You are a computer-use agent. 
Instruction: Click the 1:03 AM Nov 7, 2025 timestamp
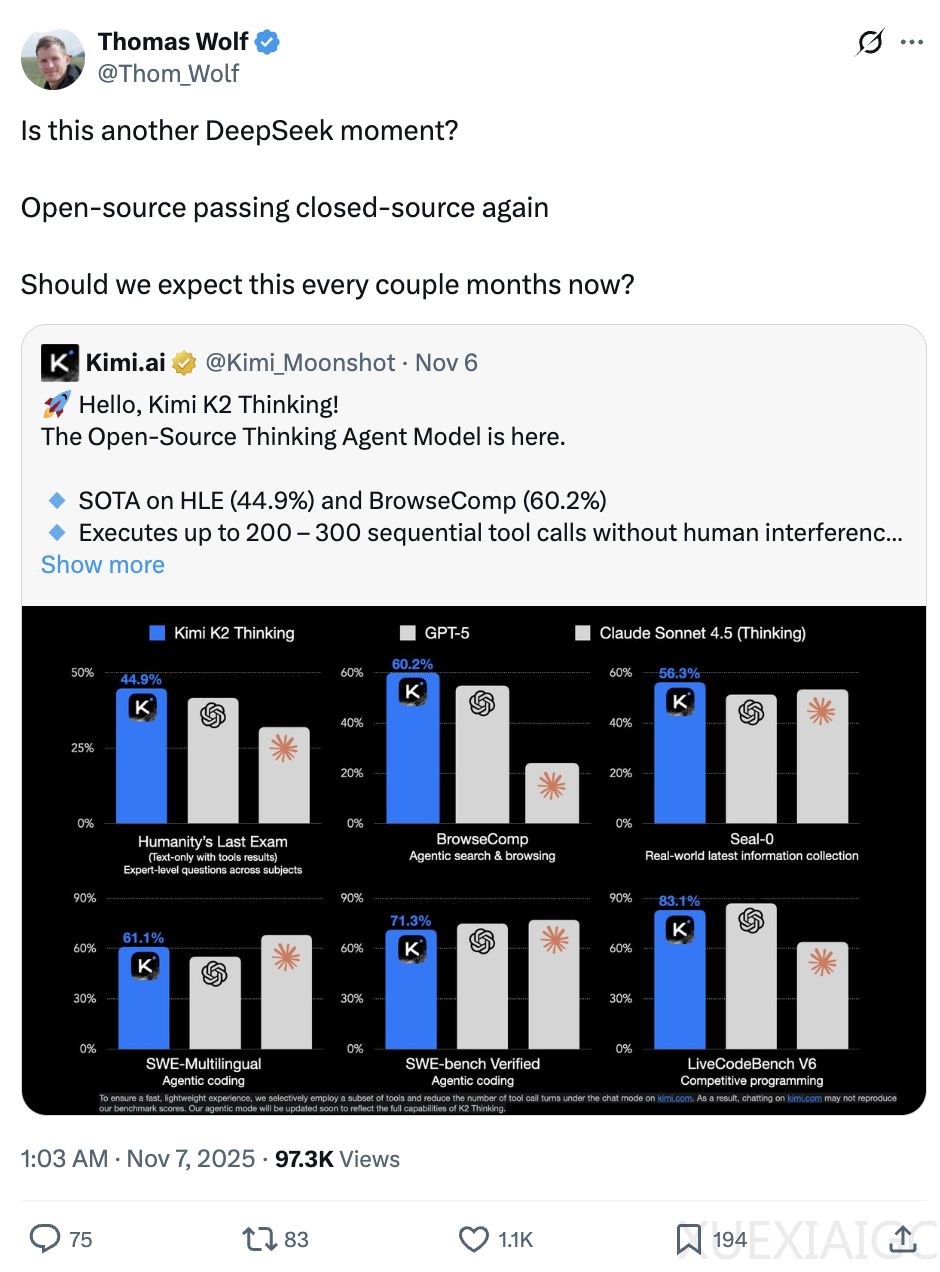pos(138,1159)
